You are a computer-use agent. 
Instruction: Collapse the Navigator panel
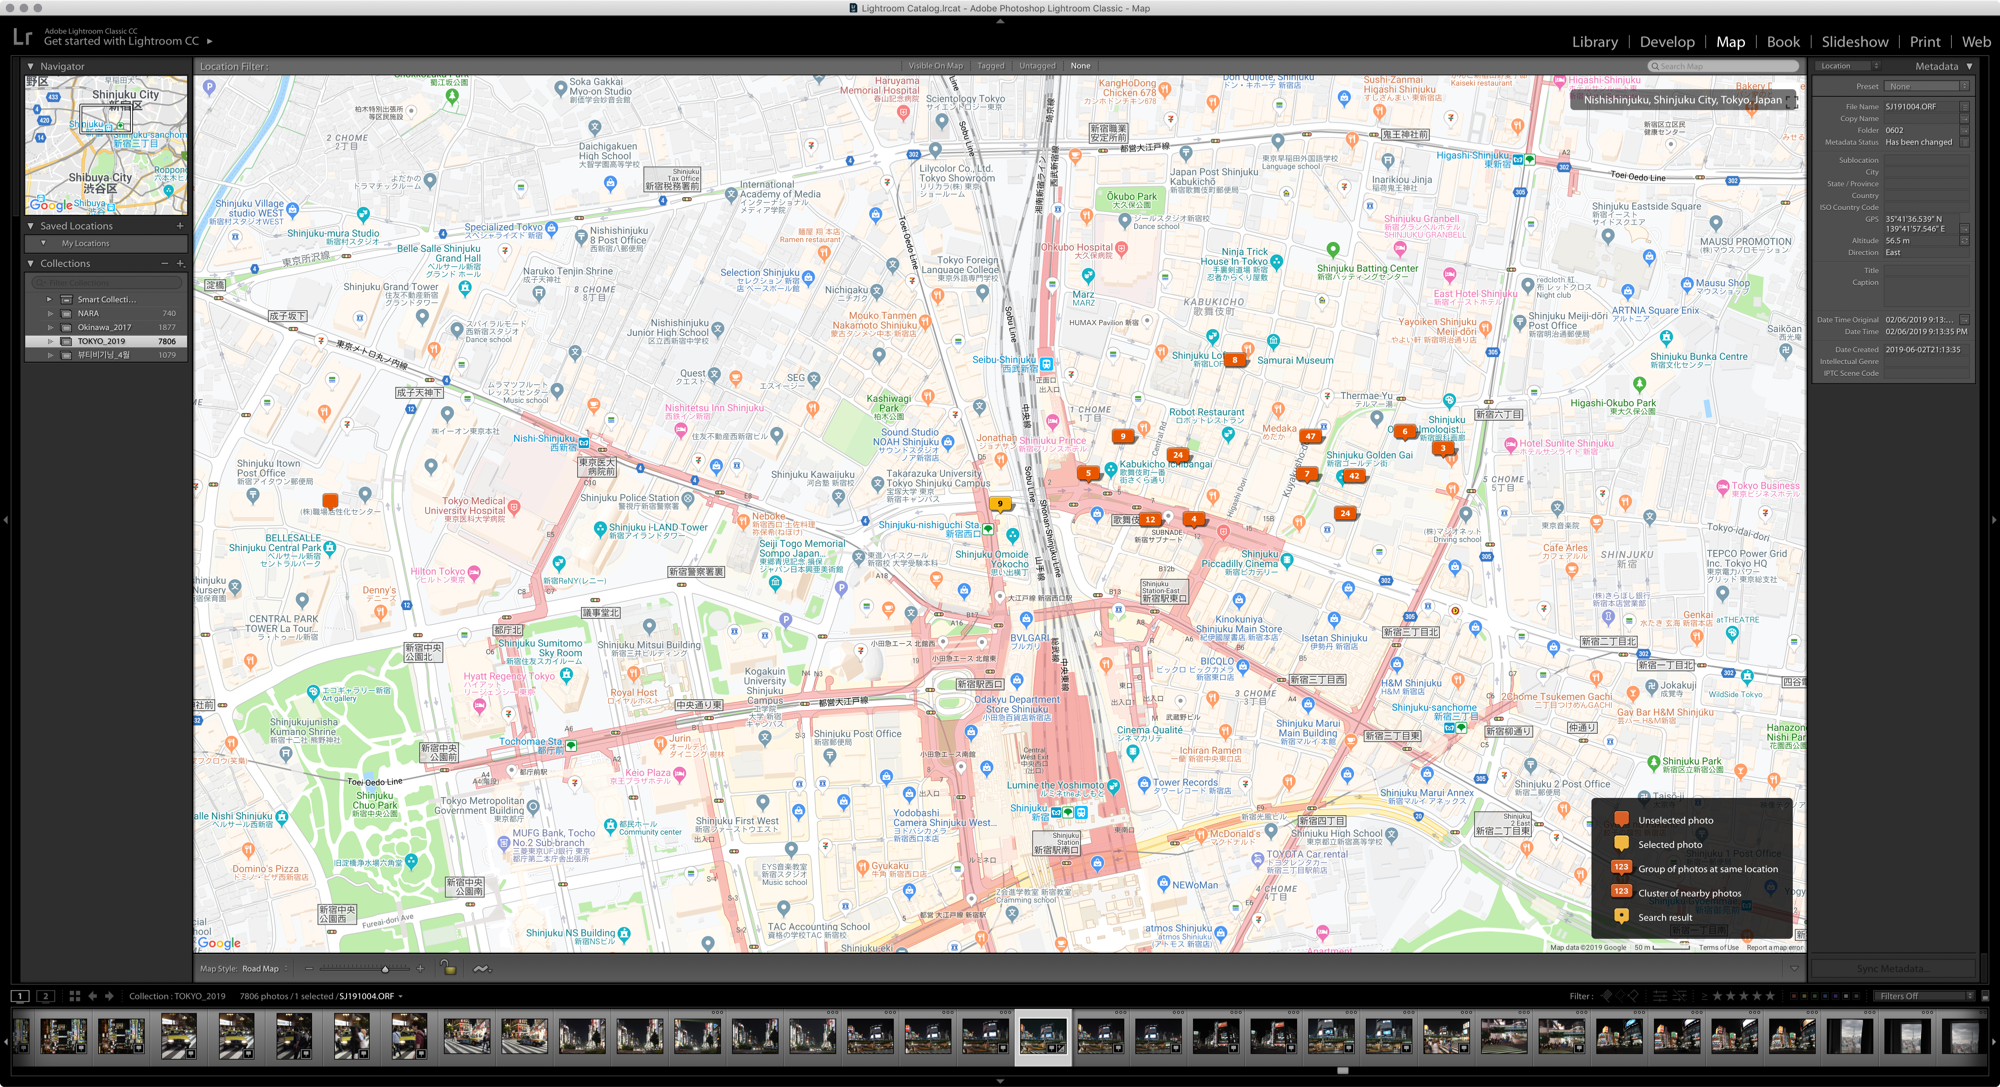(31, 66)
